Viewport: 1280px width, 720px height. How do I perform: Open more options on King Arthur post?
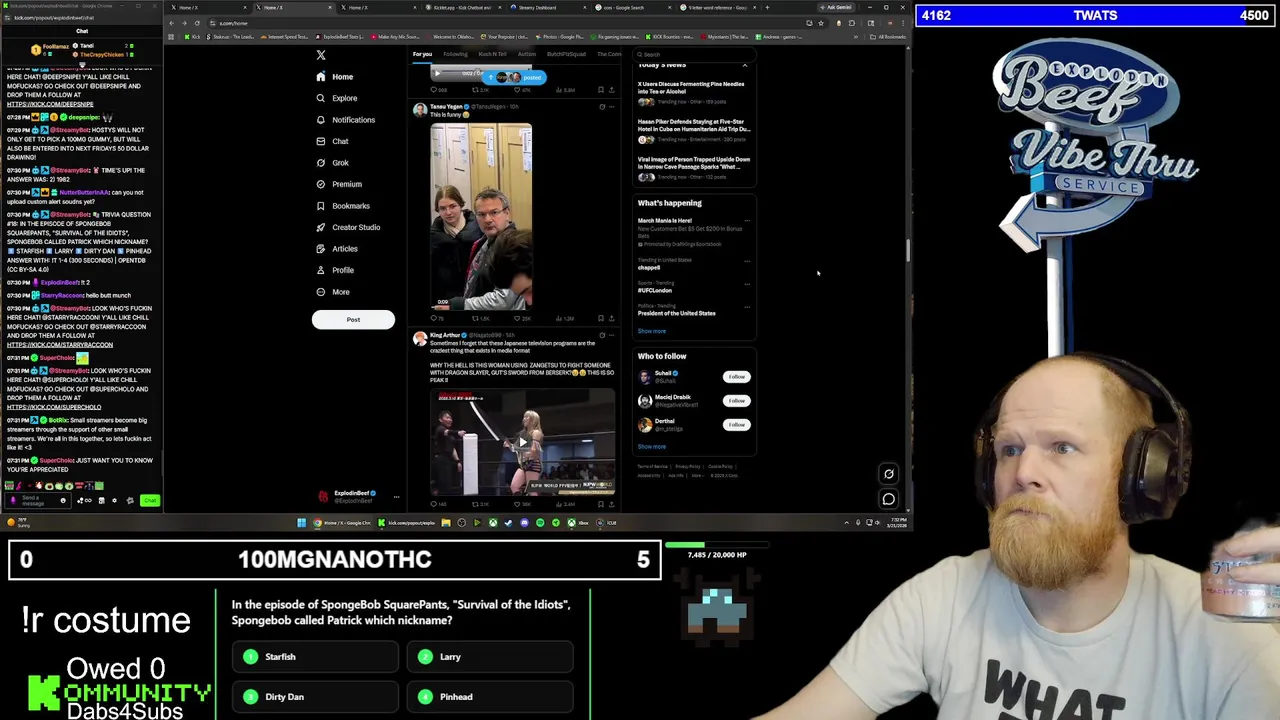(x=612, y=335)
